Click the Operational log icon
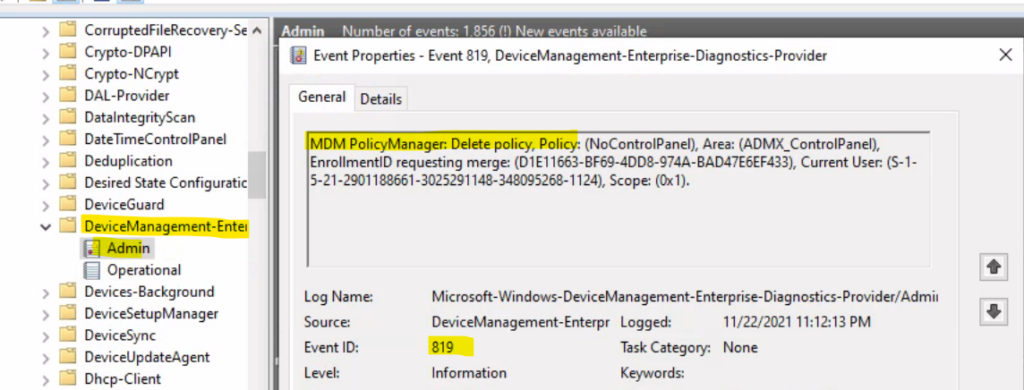The height and width of the screenshot is (390, 1024). tap(92, 270)
